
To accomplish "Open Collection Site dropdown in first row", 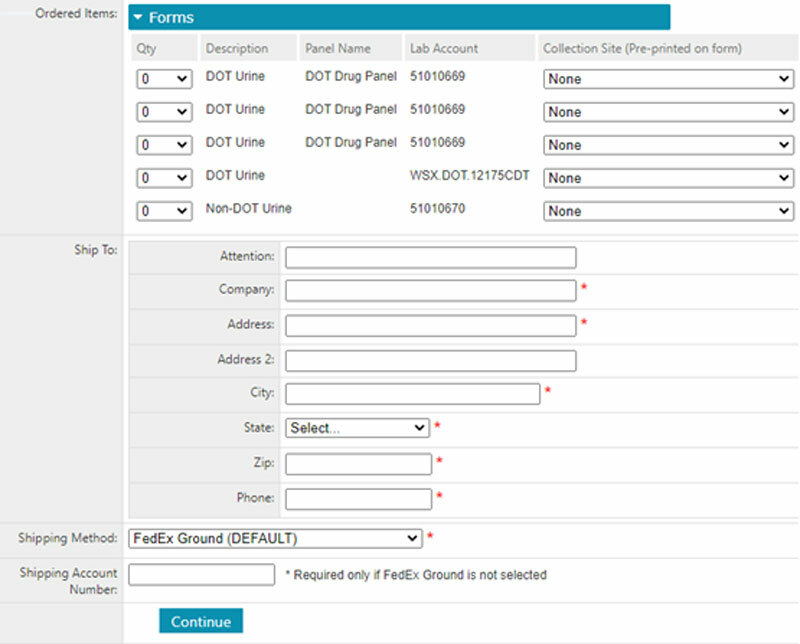I will click(x=668, y=79).
